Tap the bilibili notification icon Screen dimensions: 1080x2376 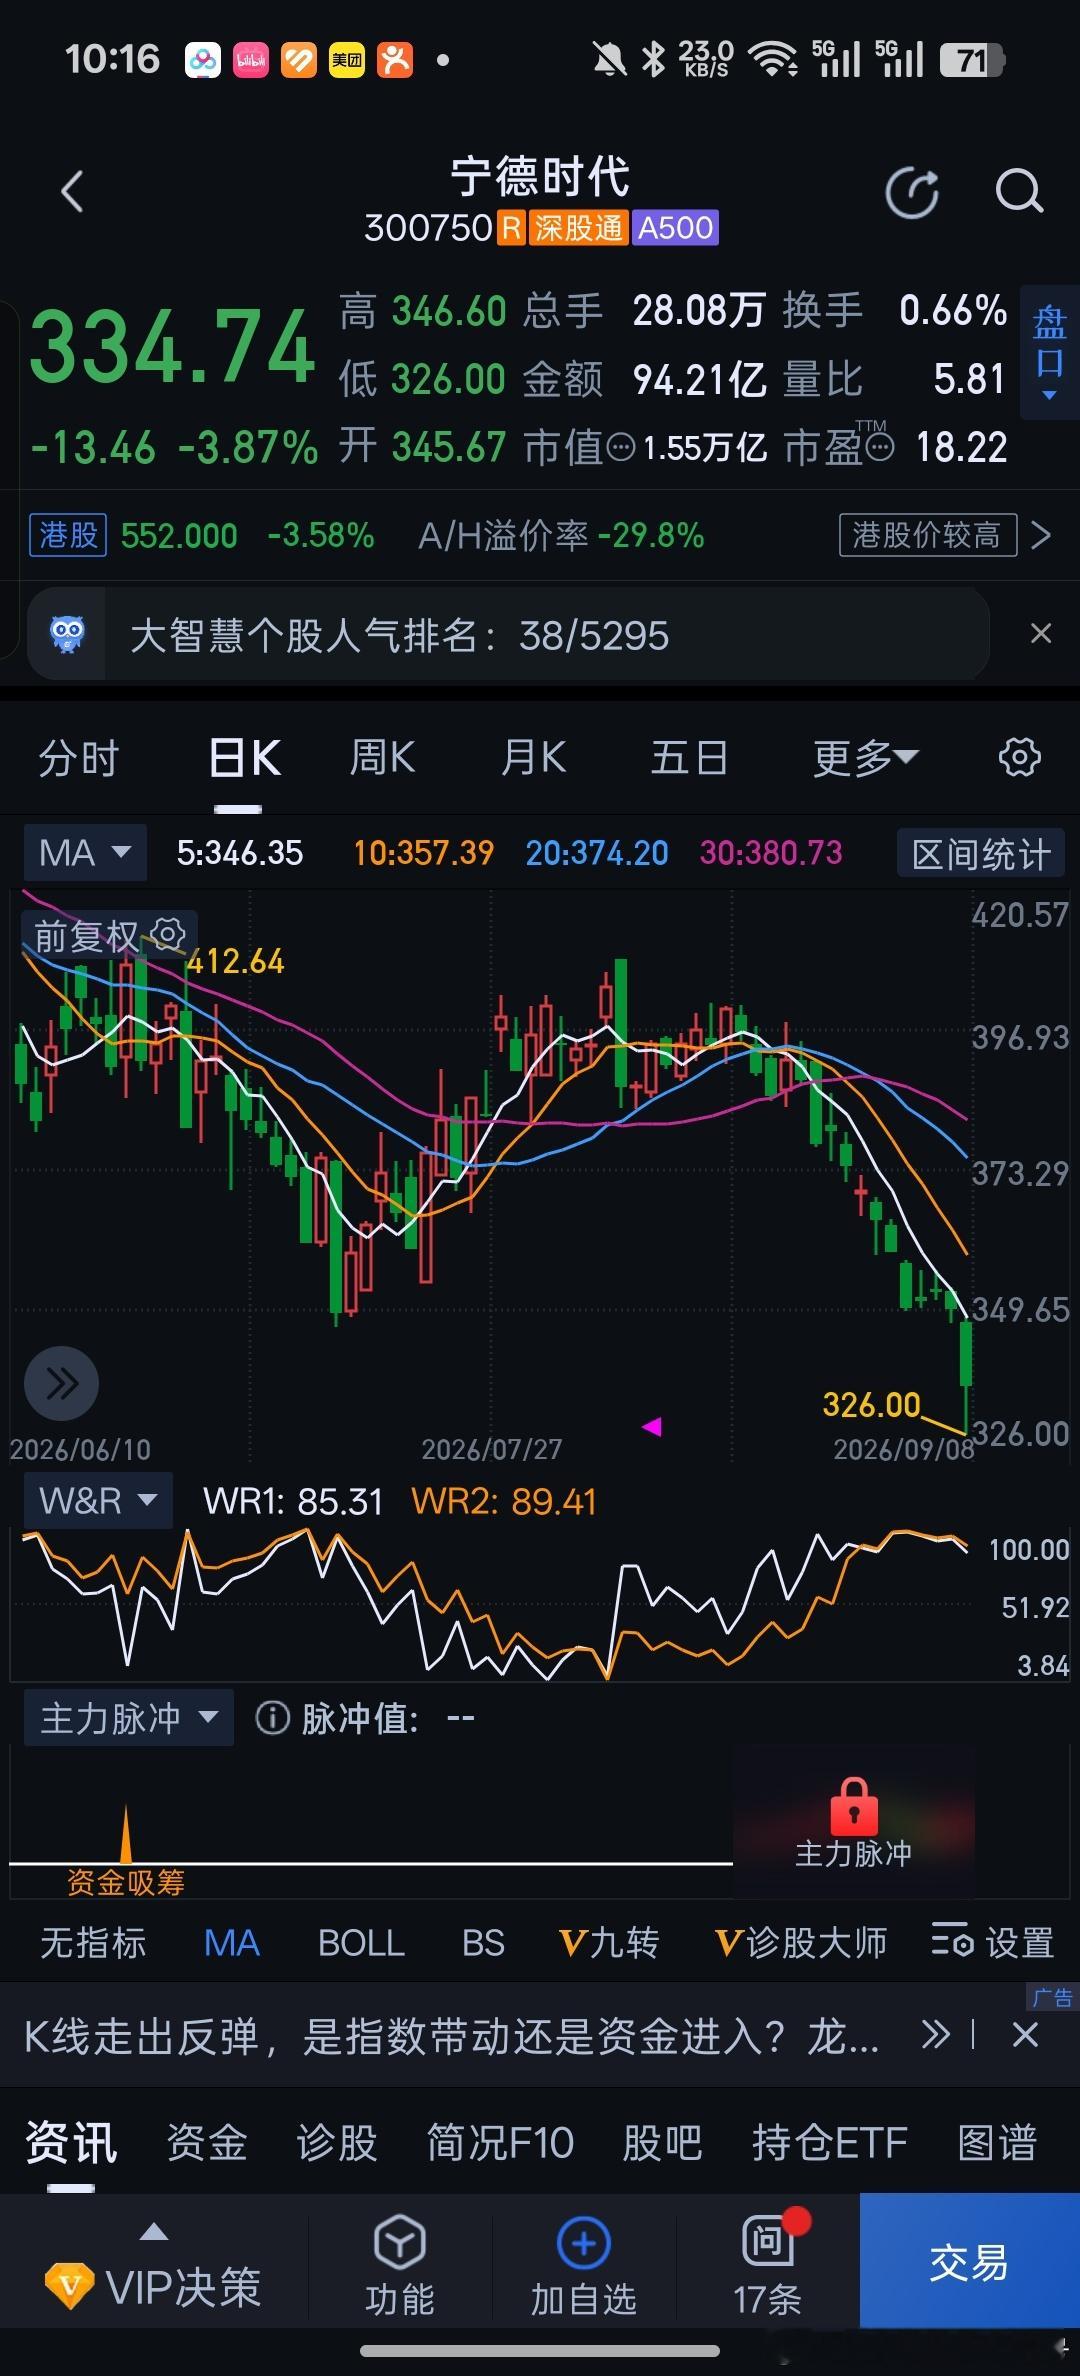251,60
